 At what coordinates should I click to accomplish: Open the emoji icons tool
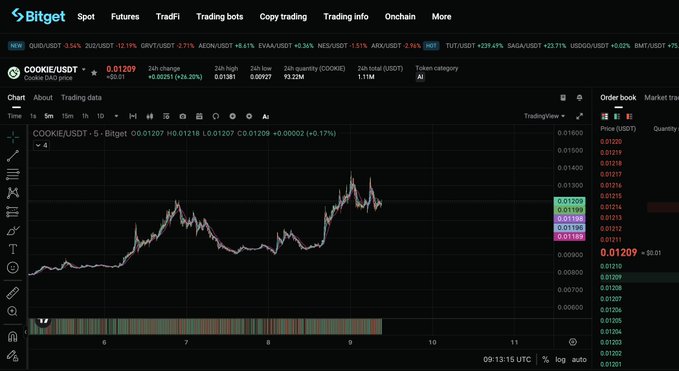click(13, 268)
